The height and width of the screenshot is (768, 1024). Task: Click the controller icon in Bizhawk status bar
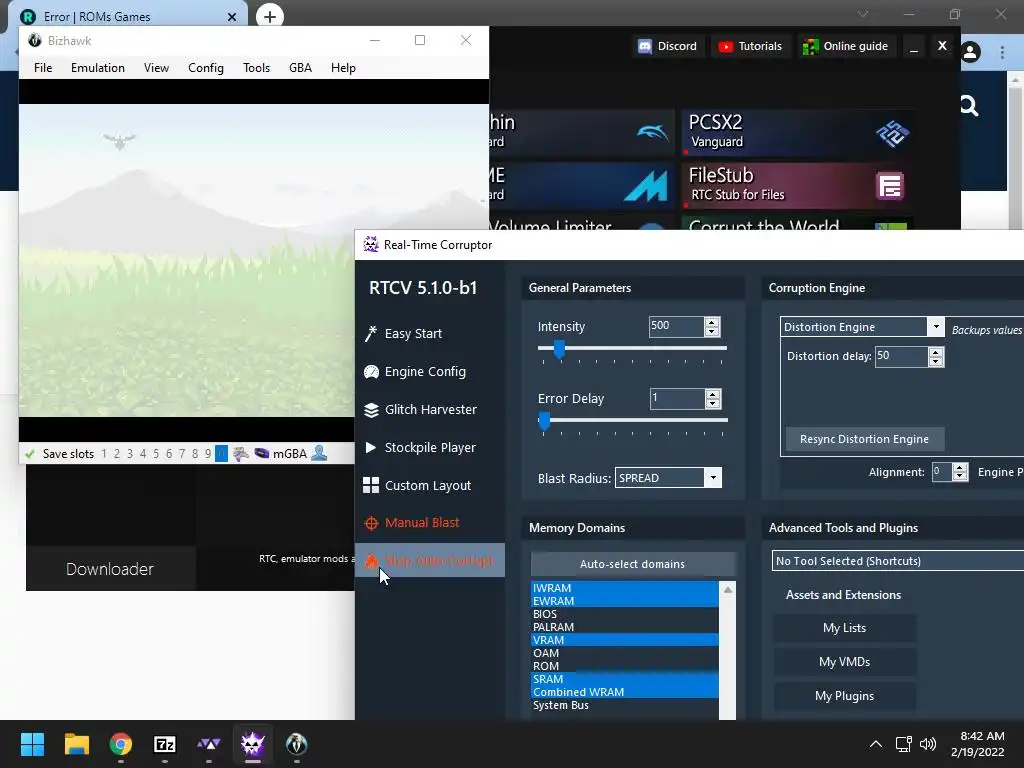coord(241,453)
